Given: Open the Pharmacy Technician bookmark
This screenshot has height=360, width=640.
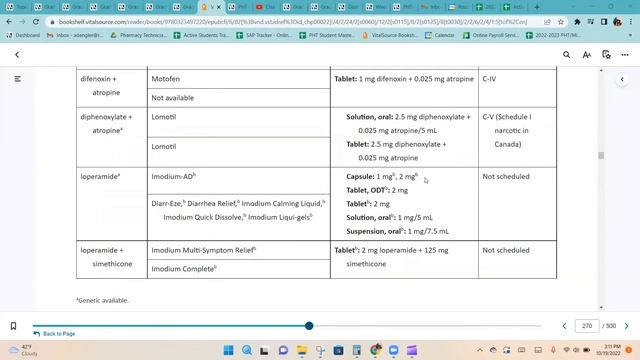Looking at the screenshot, I should [x=139, y=36].
